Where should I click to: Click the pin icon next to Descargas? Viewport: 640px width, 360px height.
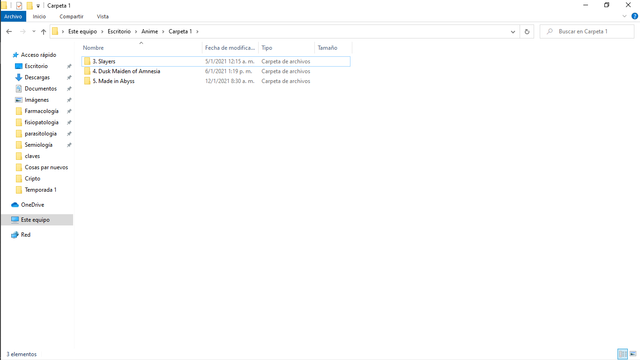69,78
